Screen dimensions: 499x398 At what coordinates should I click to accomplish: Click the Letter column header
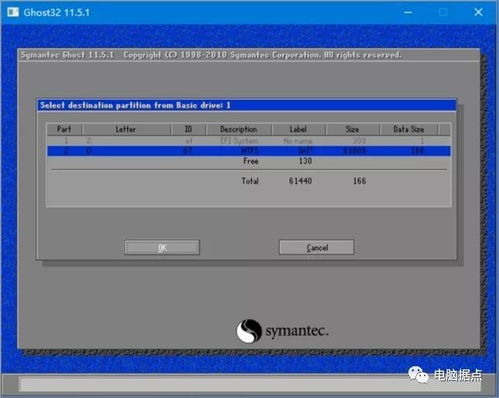[126, 129]
